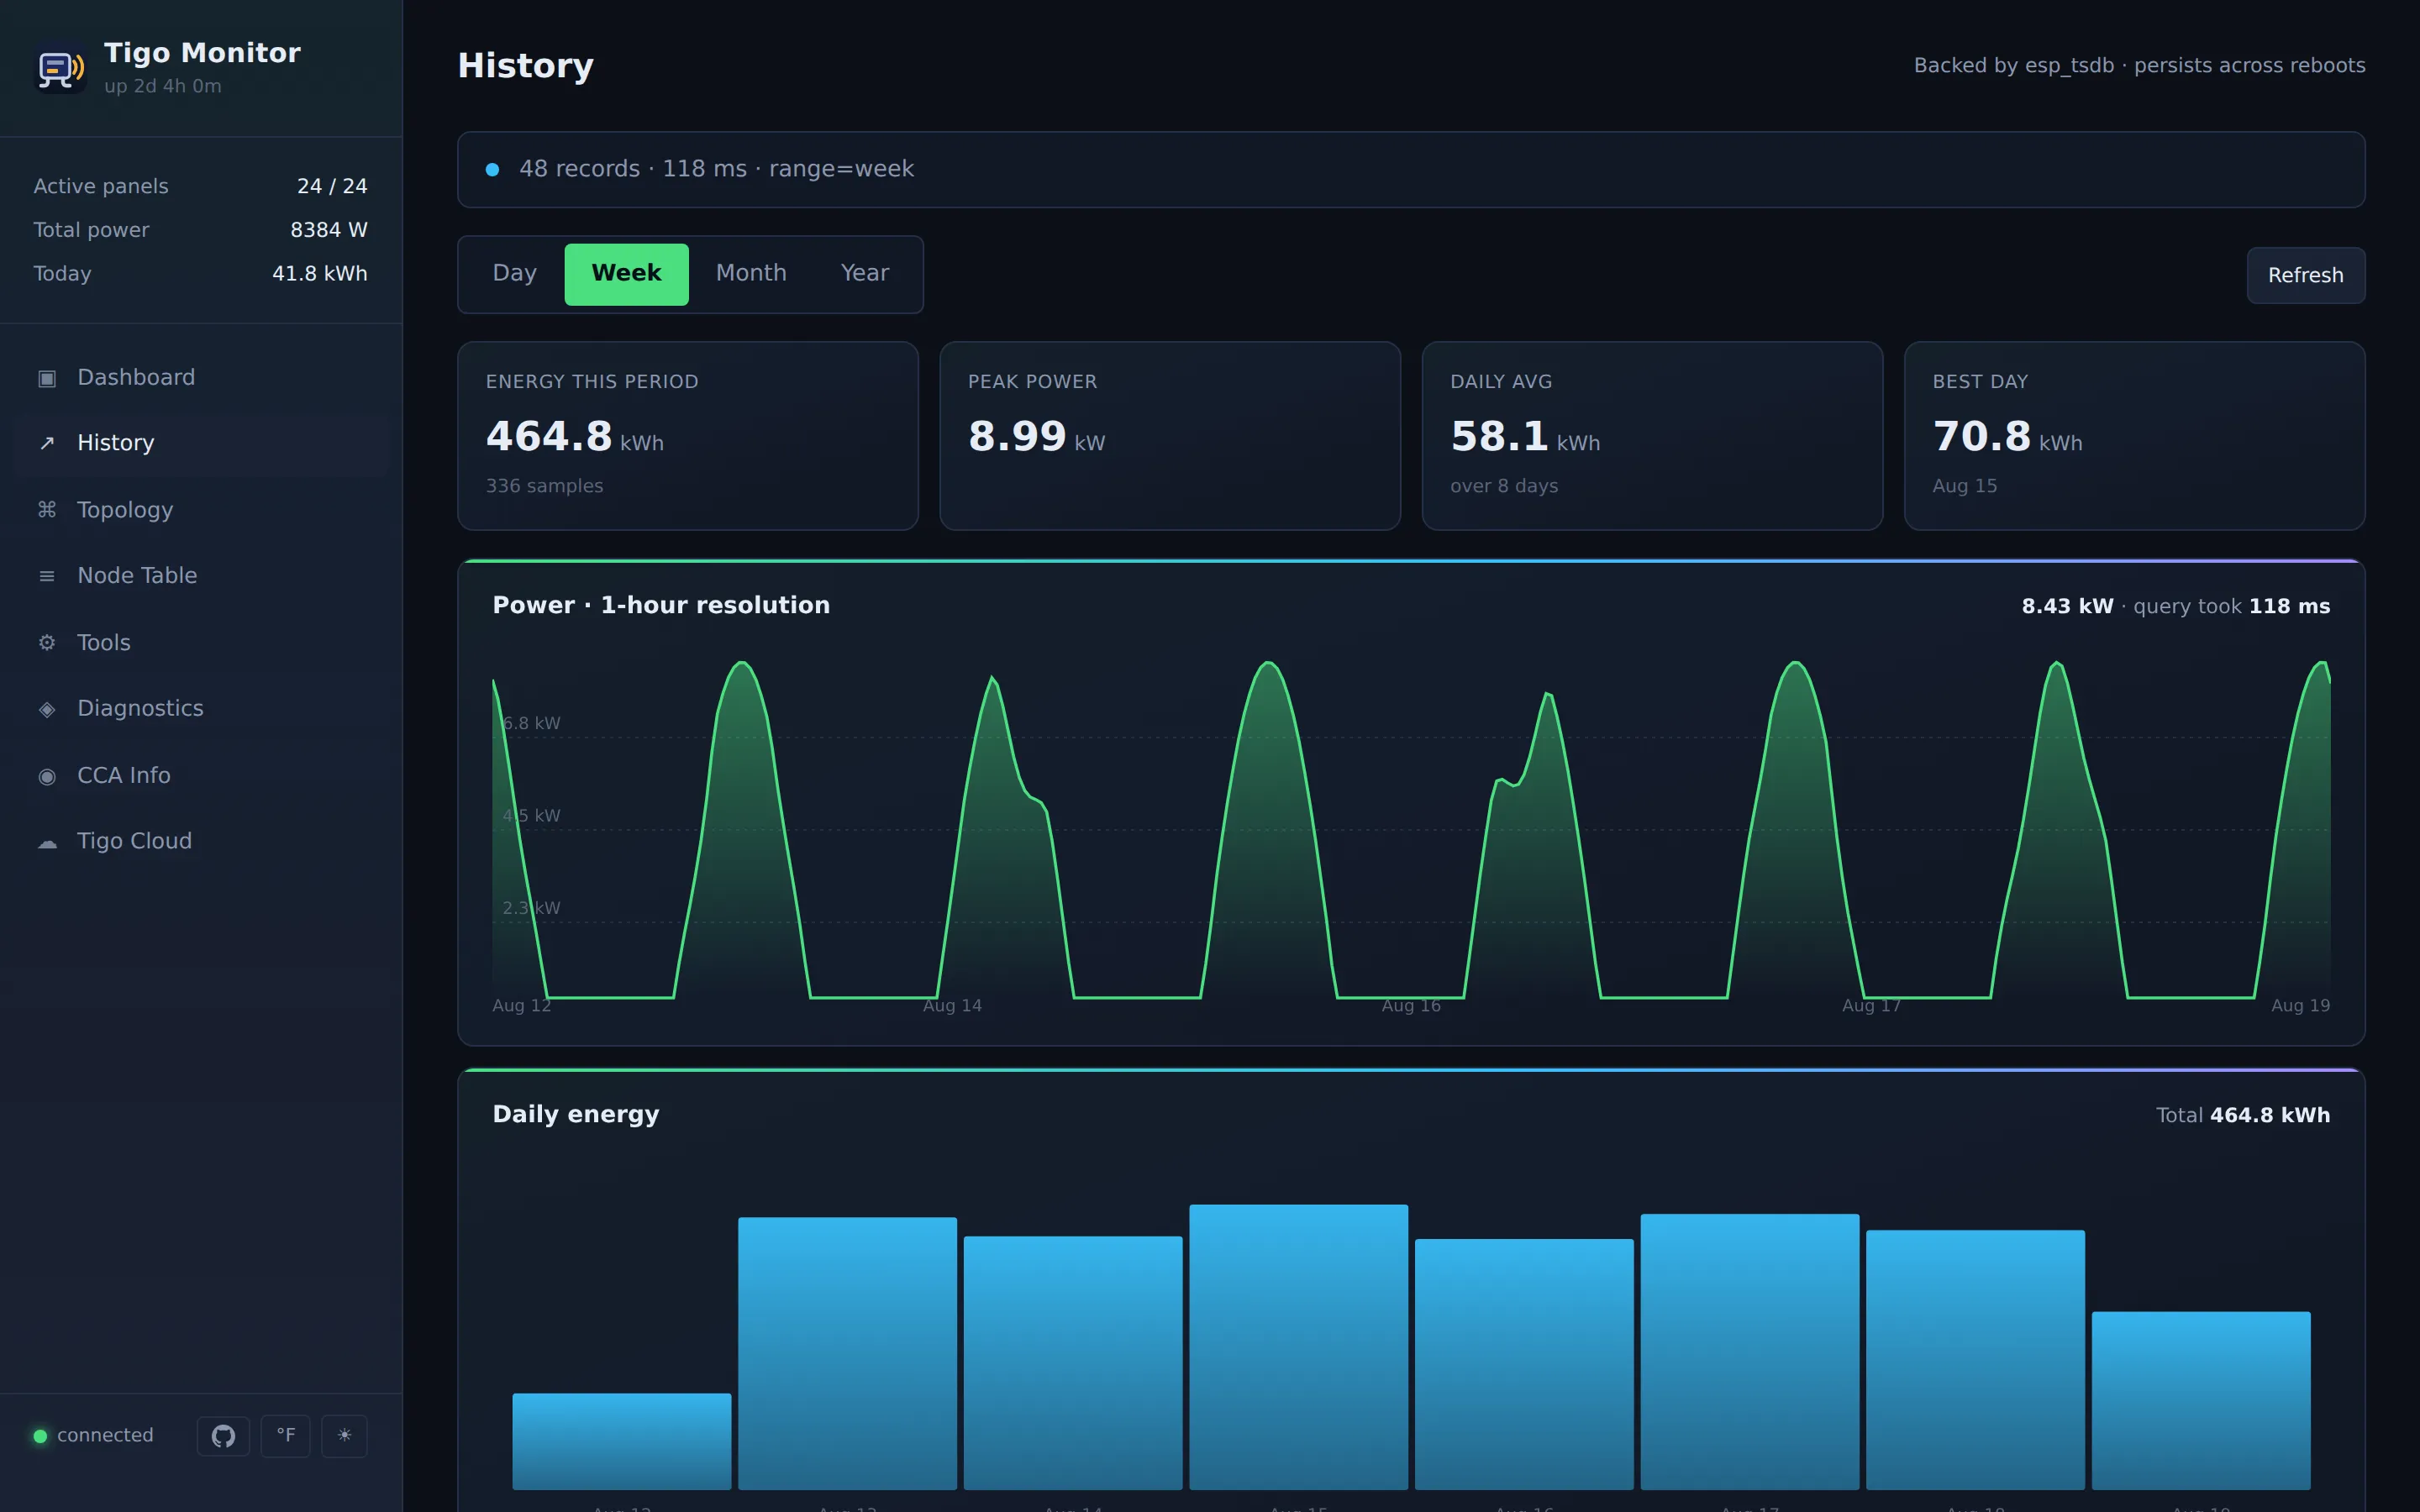Image resolution: width=2420 pixels, height=1512 pixels.
Task: Click the 48 records status text
Action: coord(716,169)
